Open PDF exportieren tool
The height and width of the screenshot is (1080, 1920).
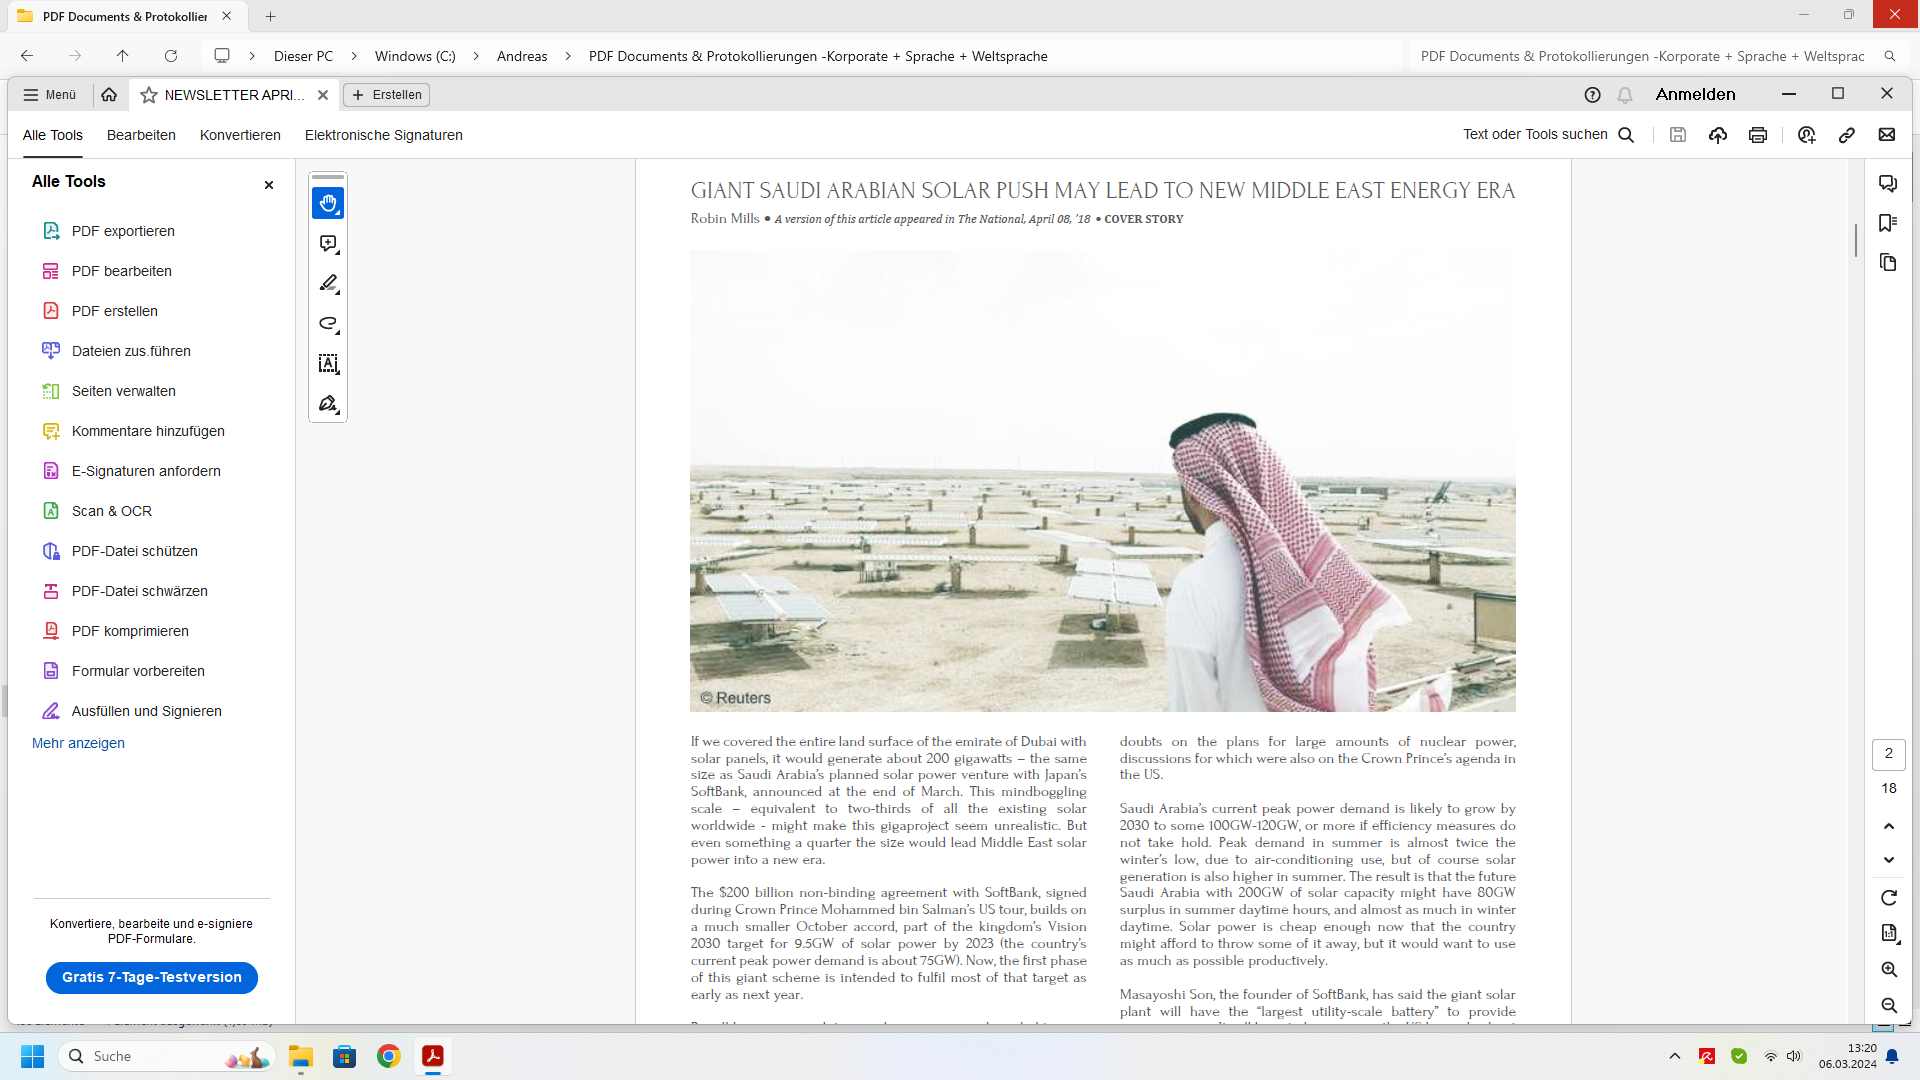pyautogui.click(x=123, y=231)
